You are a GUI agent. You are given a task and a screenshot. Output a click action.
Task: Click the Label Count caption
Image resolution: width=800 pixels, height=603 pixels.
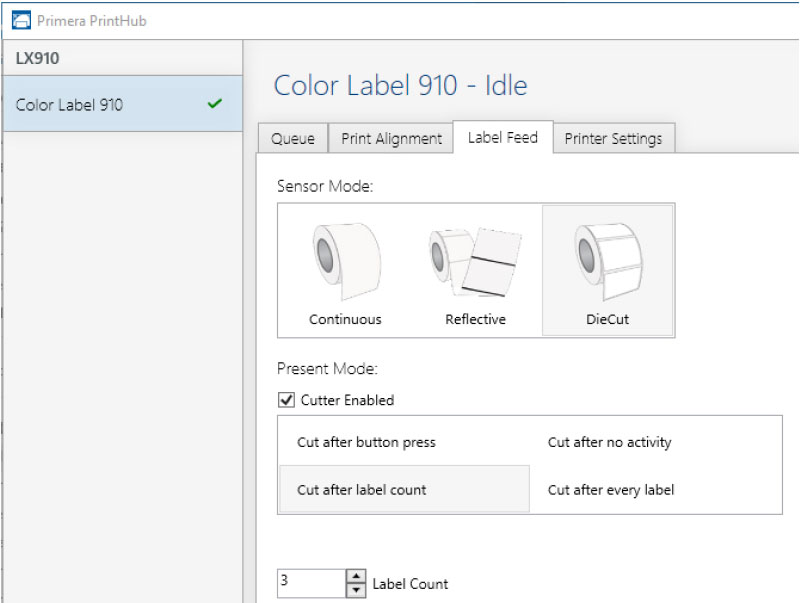(x=410, y=584)
